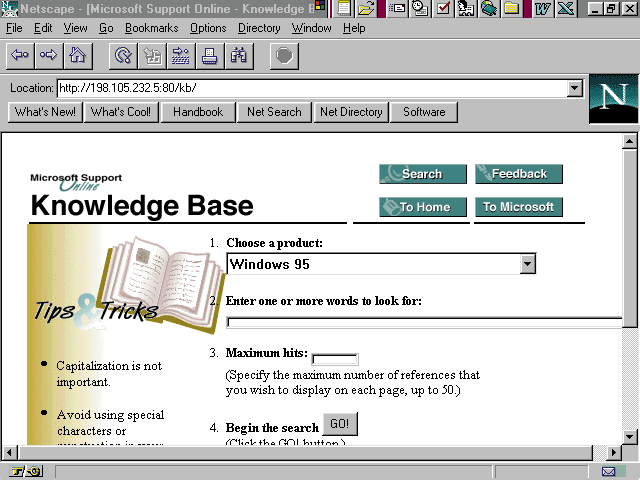
Task: Click the Open Location toolbar icon
Action: pyautogui.click(x=181, y=55)
